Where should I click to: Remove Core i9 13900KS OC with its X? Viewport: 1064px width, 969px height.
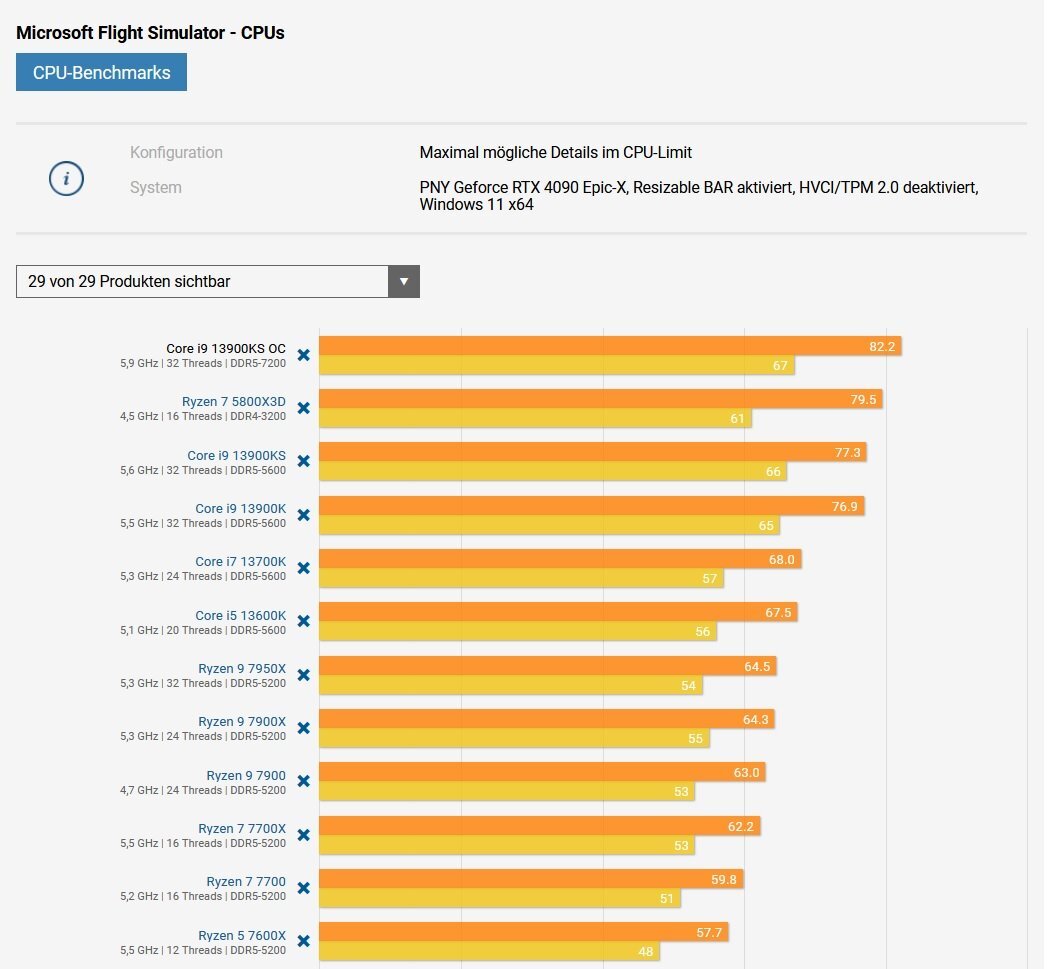304,355
